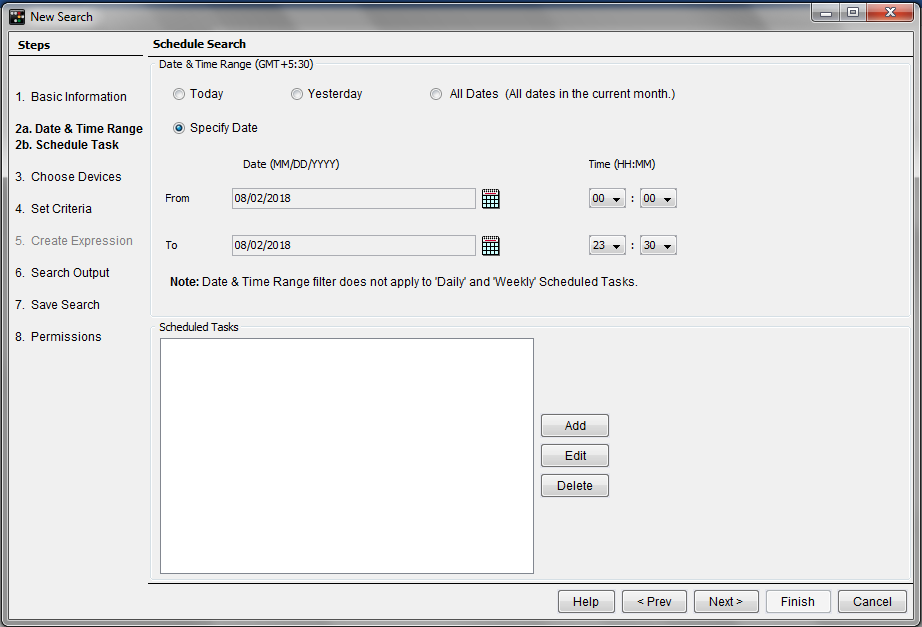Select the Yesterday radio button

[297, 95]
